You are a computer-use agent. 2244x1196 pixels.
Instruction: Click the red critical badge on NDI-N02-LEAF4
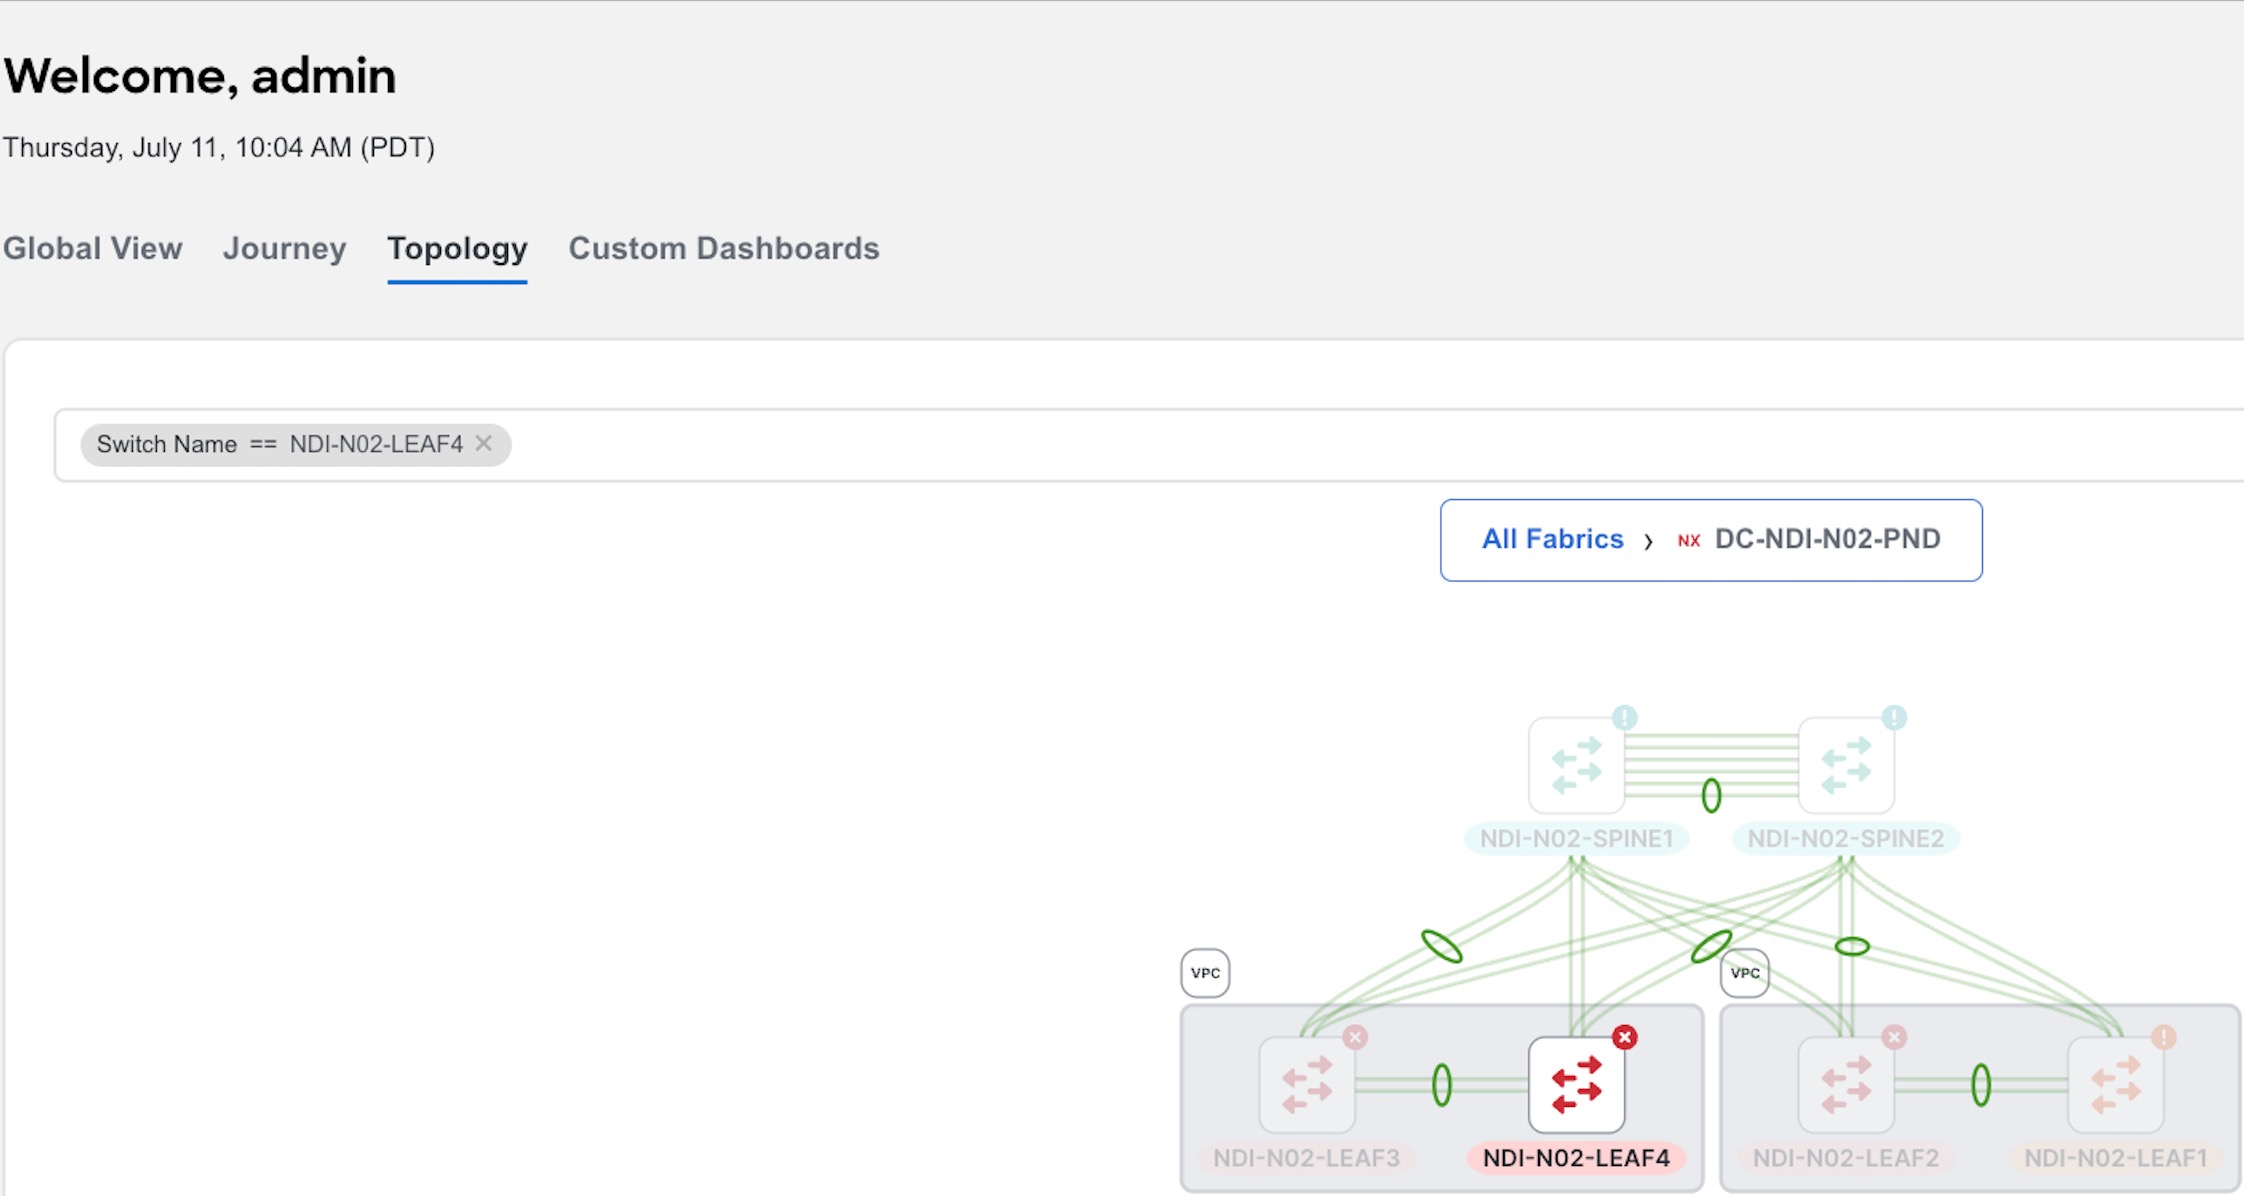point(1625,1037)
